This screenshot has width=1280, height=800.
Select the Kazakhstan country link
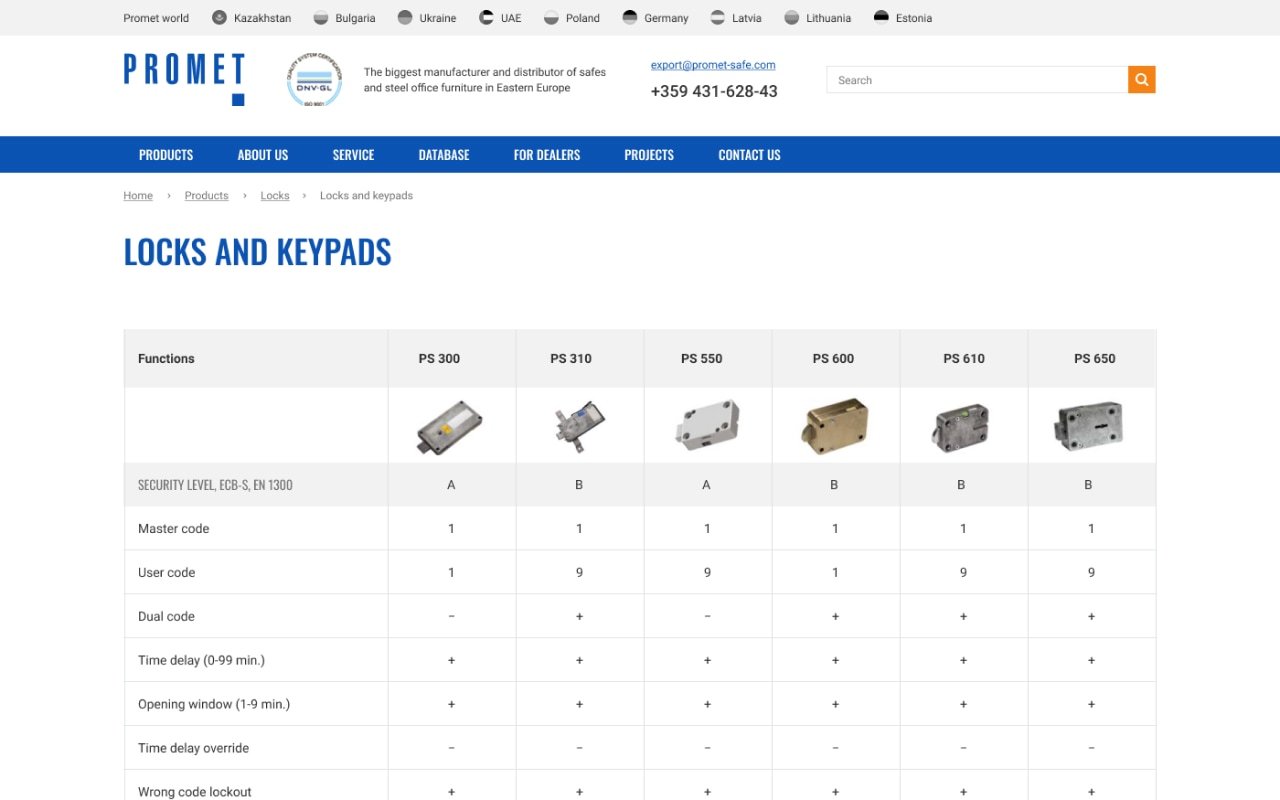pyautogui.click(x=263, y=18)
